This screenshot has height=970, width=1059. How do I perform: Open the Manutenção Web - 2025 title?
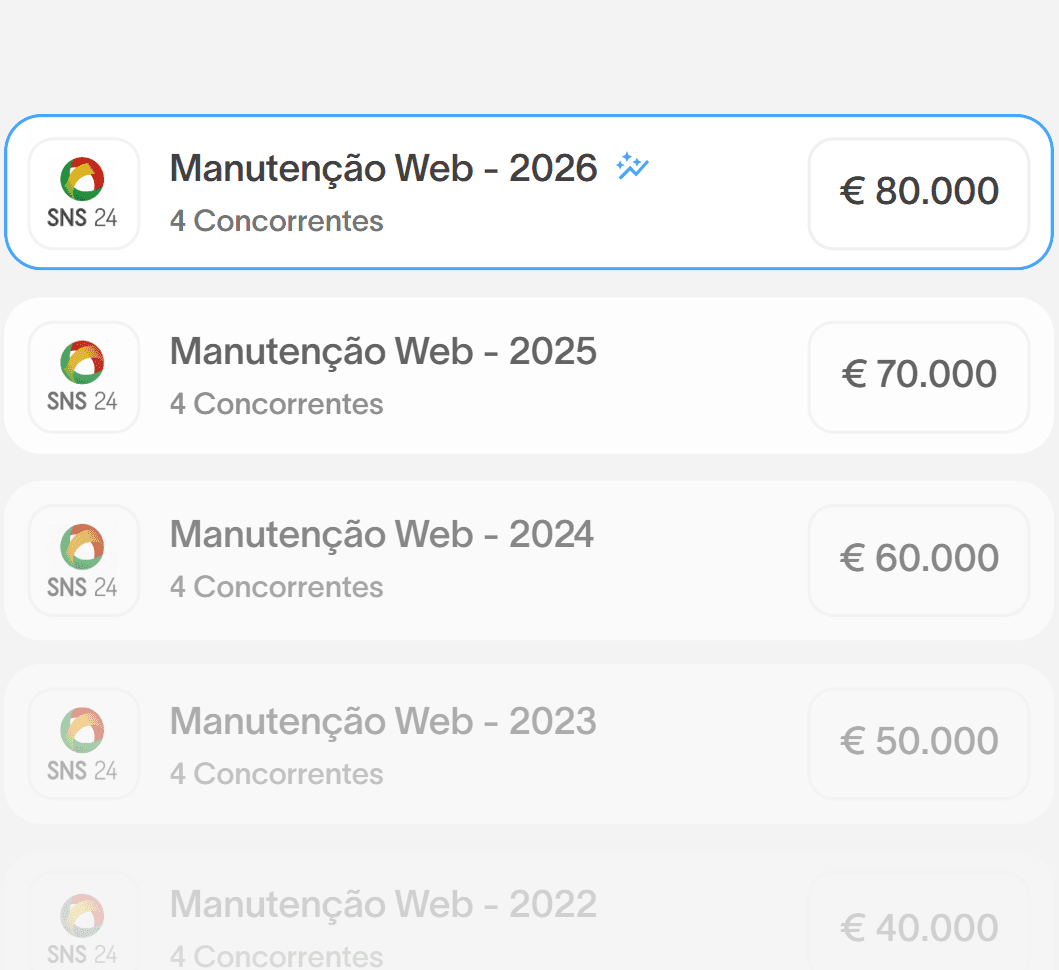tap(383, 351)
